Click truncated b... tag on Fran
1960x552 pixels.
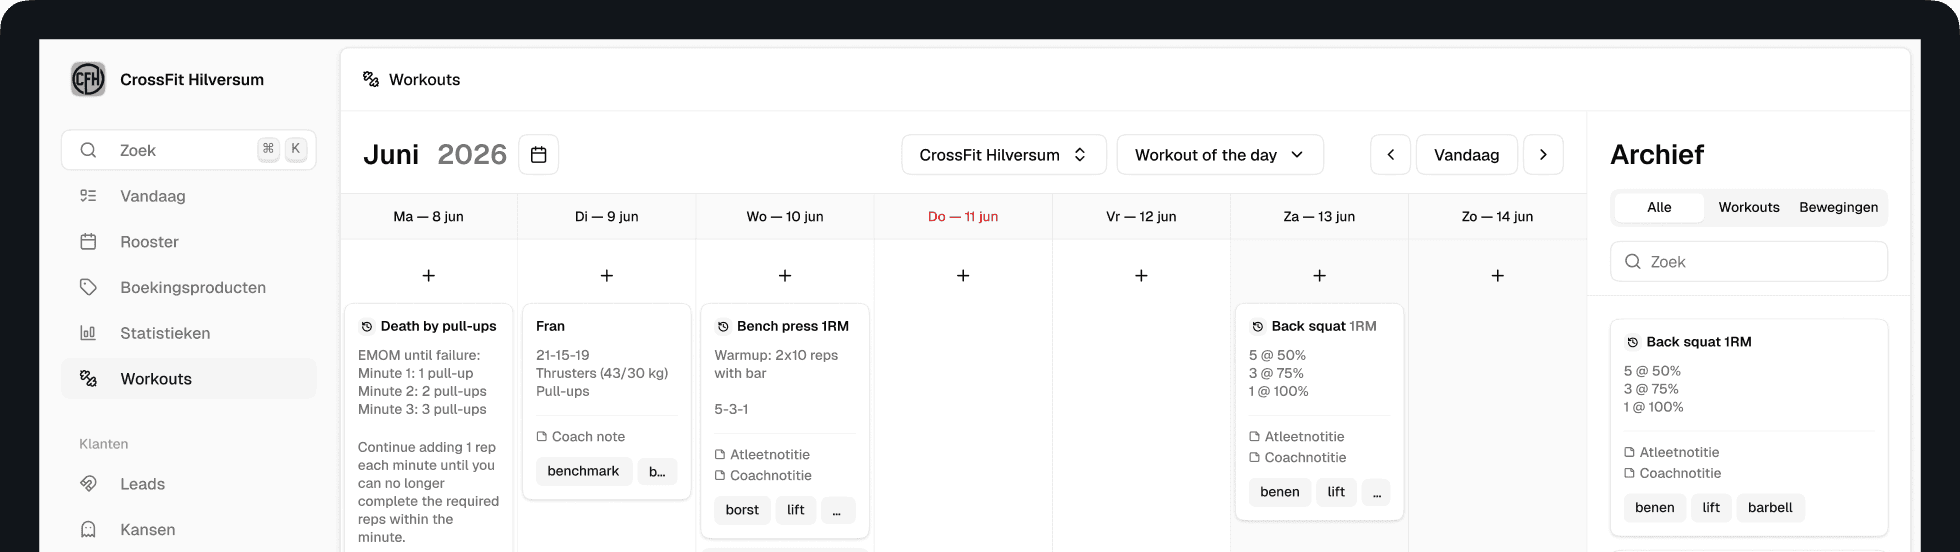pyautogui.click(x=657, y=471)
